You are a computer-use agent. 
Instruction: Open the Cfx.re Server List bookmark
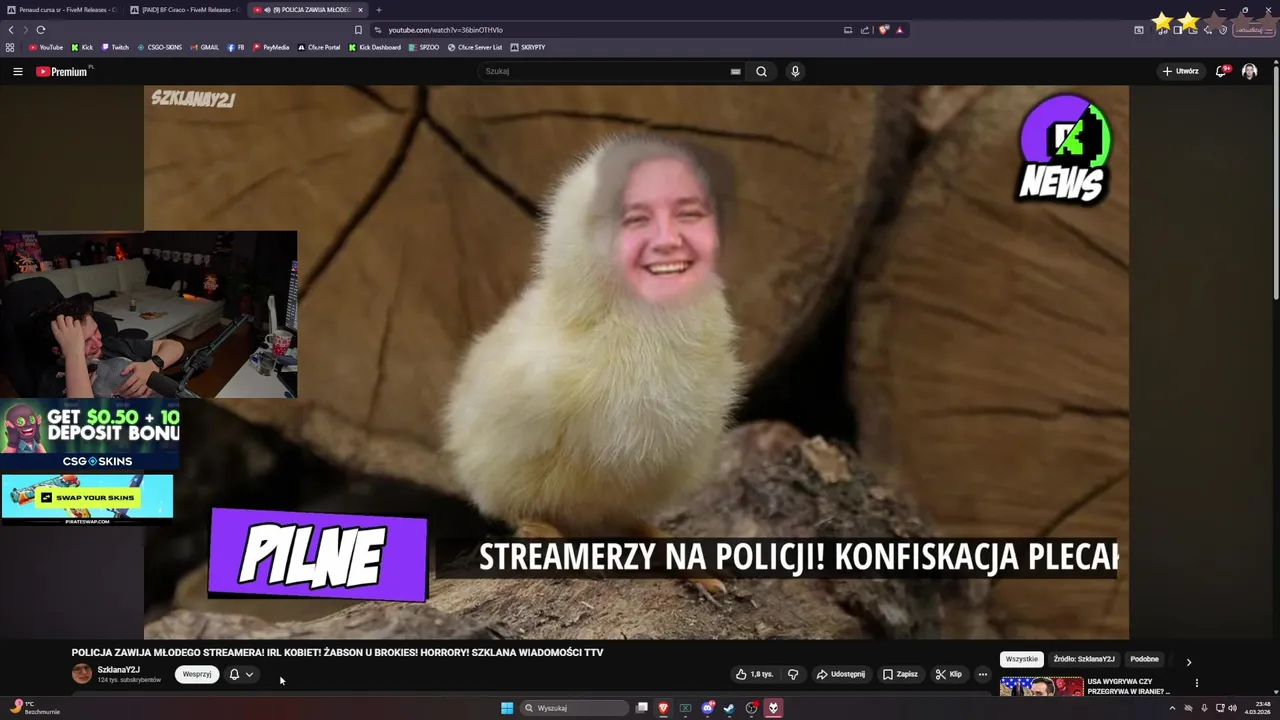click(475, 47)
